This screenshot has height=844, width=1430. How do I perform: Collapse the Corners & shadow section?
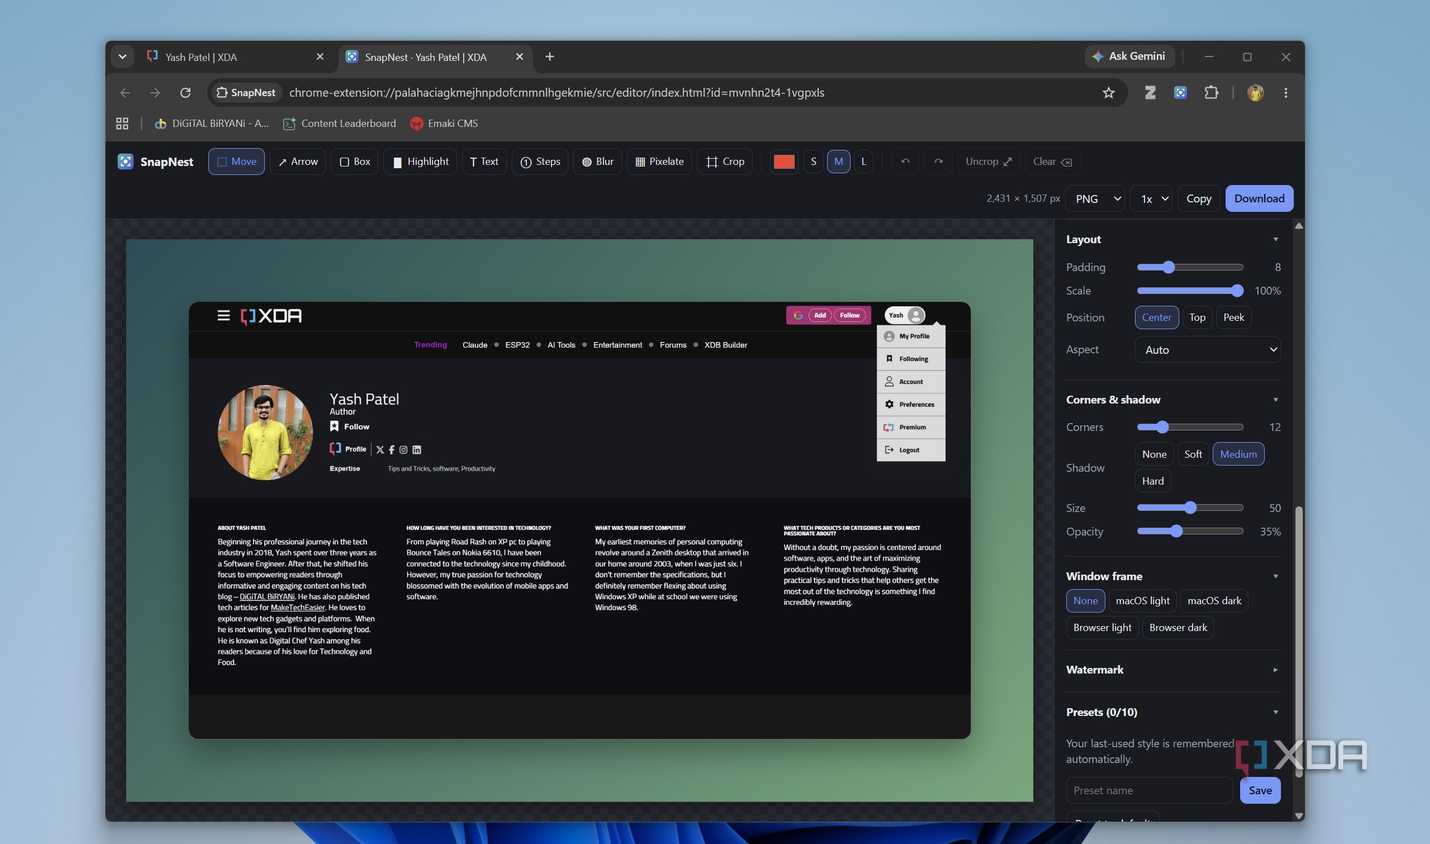(x=1173, y=399)
